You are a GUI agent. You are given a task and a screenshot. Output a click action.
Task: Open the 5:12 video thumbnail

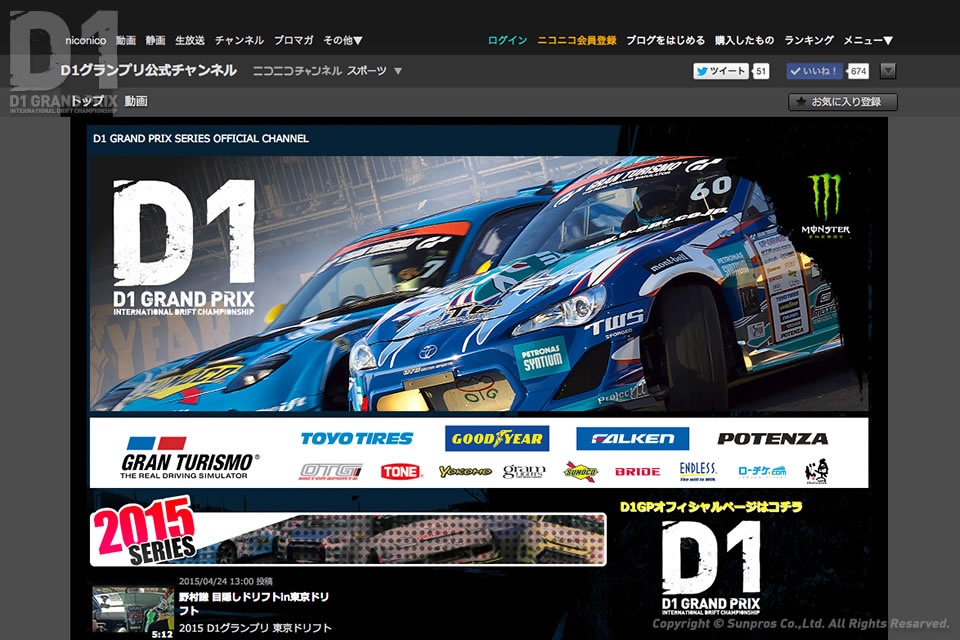coord(133,612)
